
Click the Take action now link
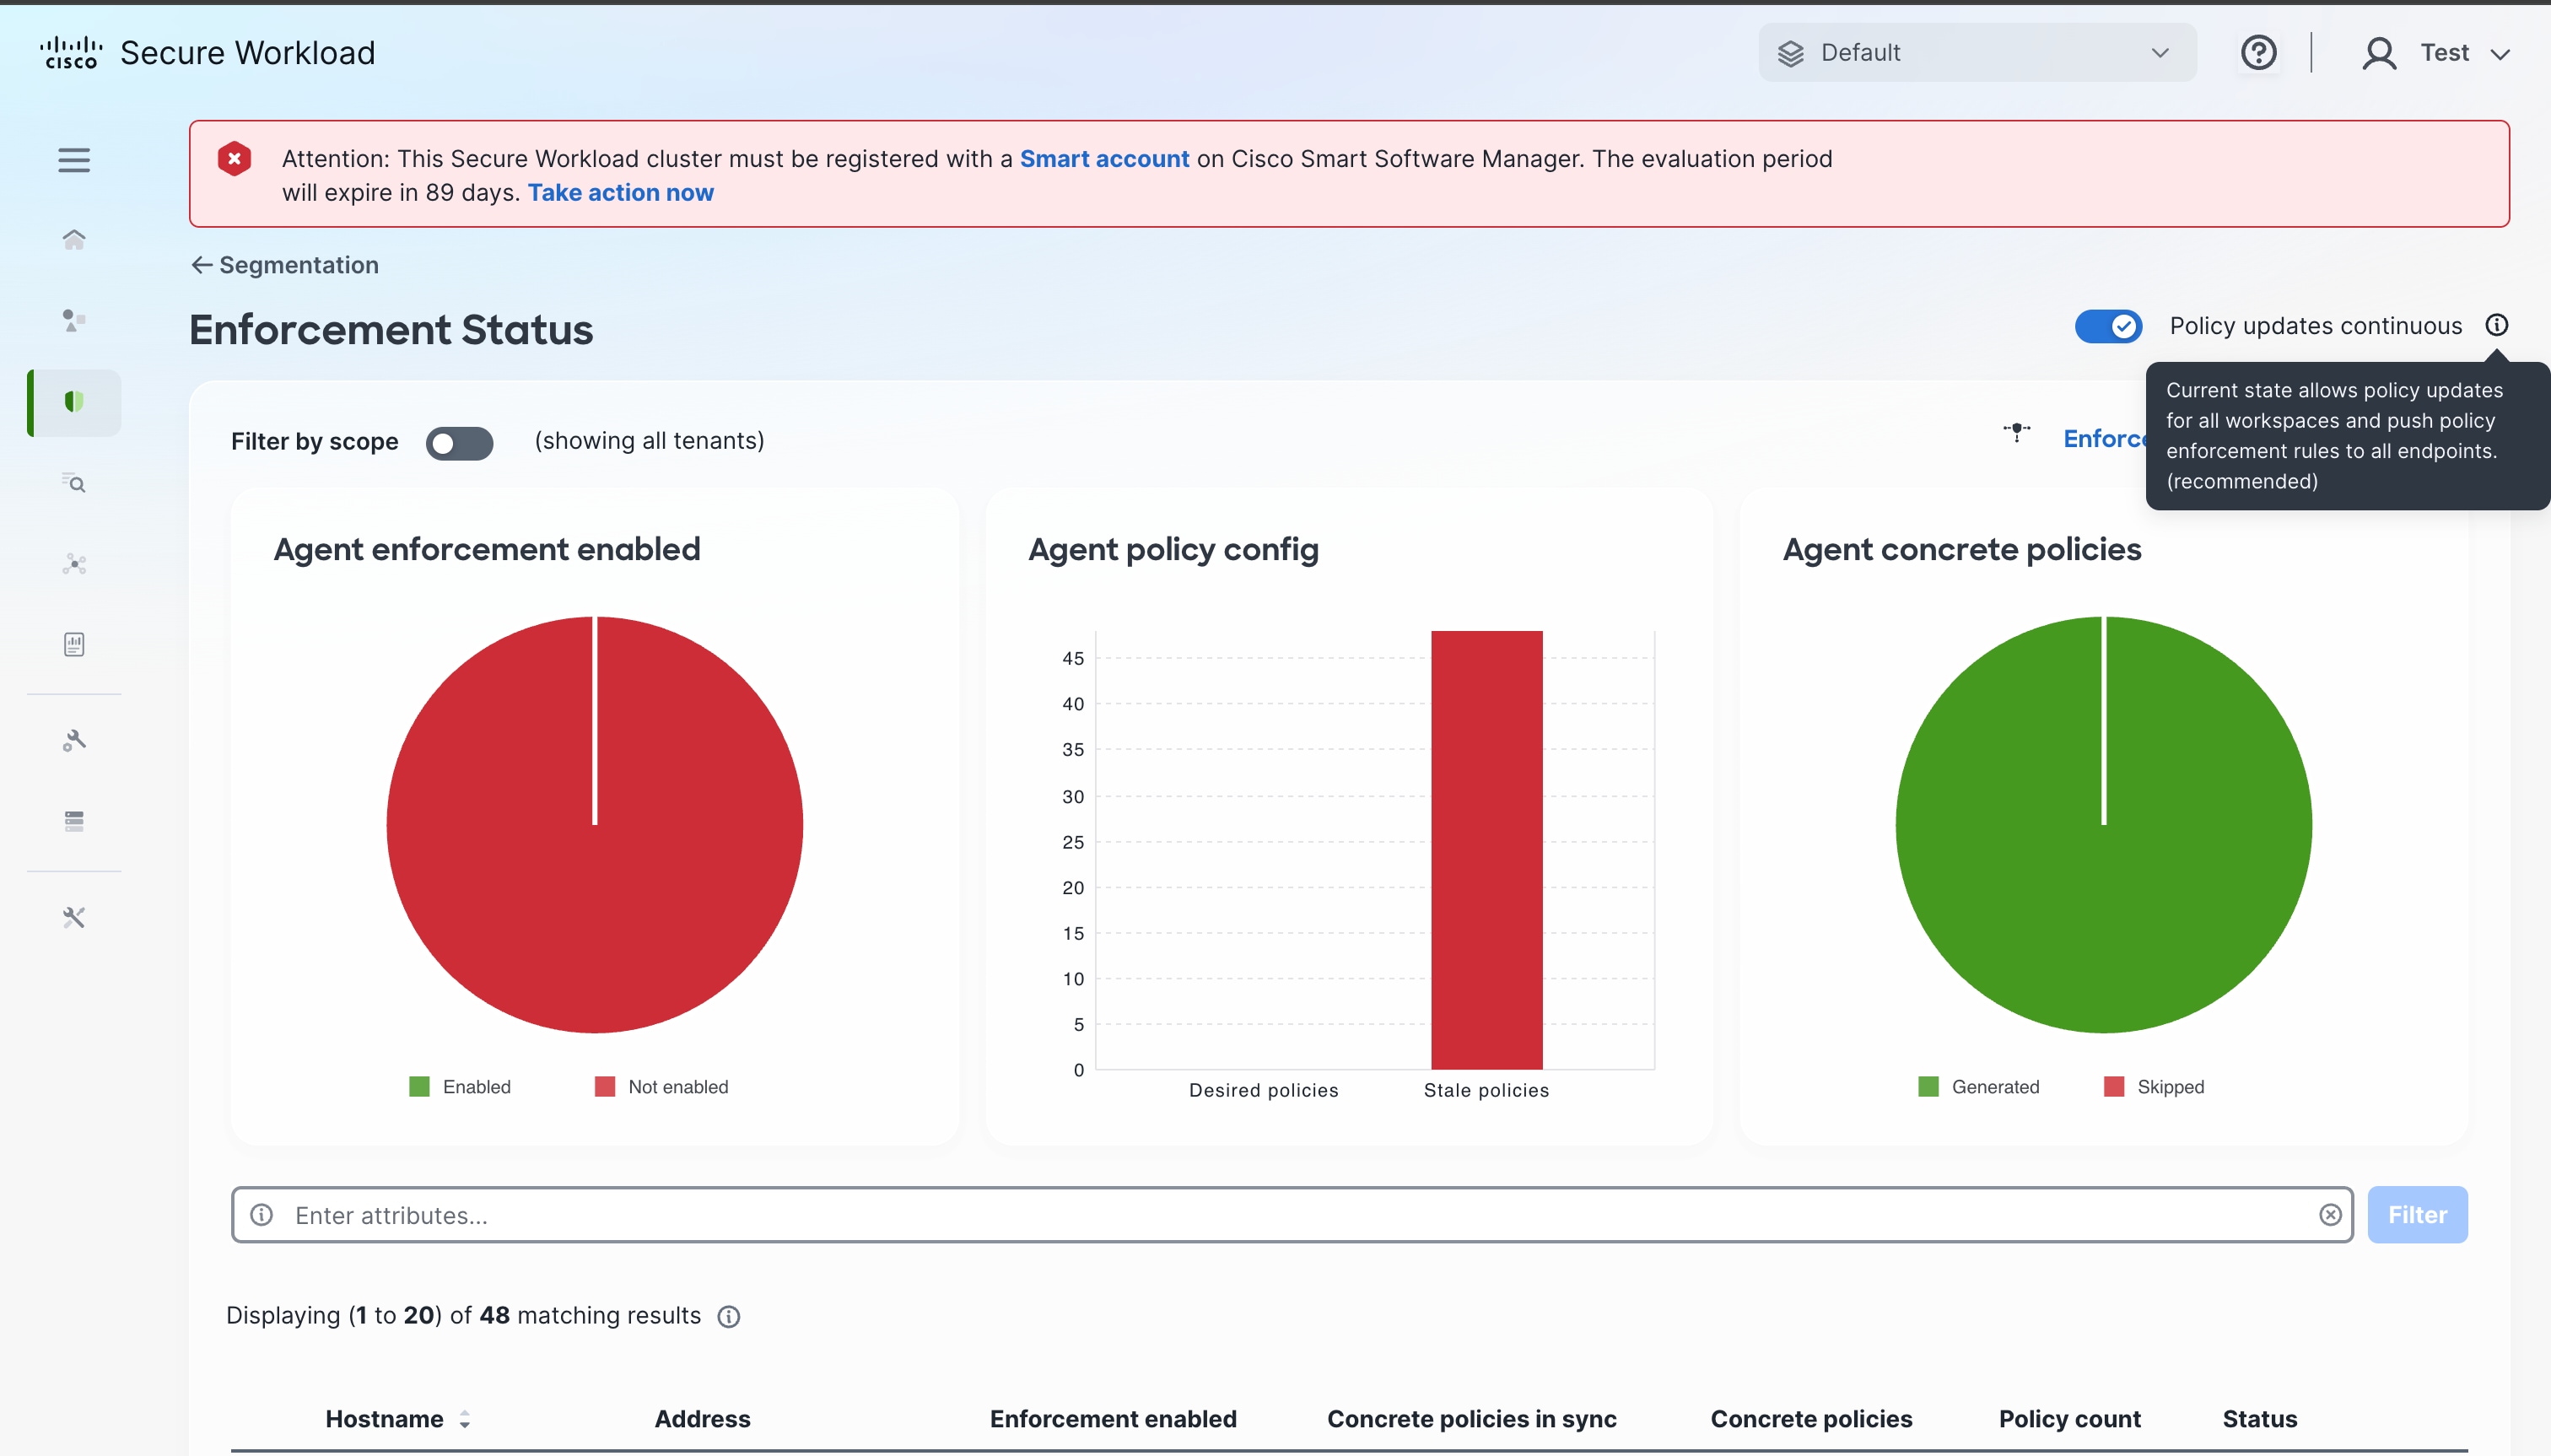point(620,193)
